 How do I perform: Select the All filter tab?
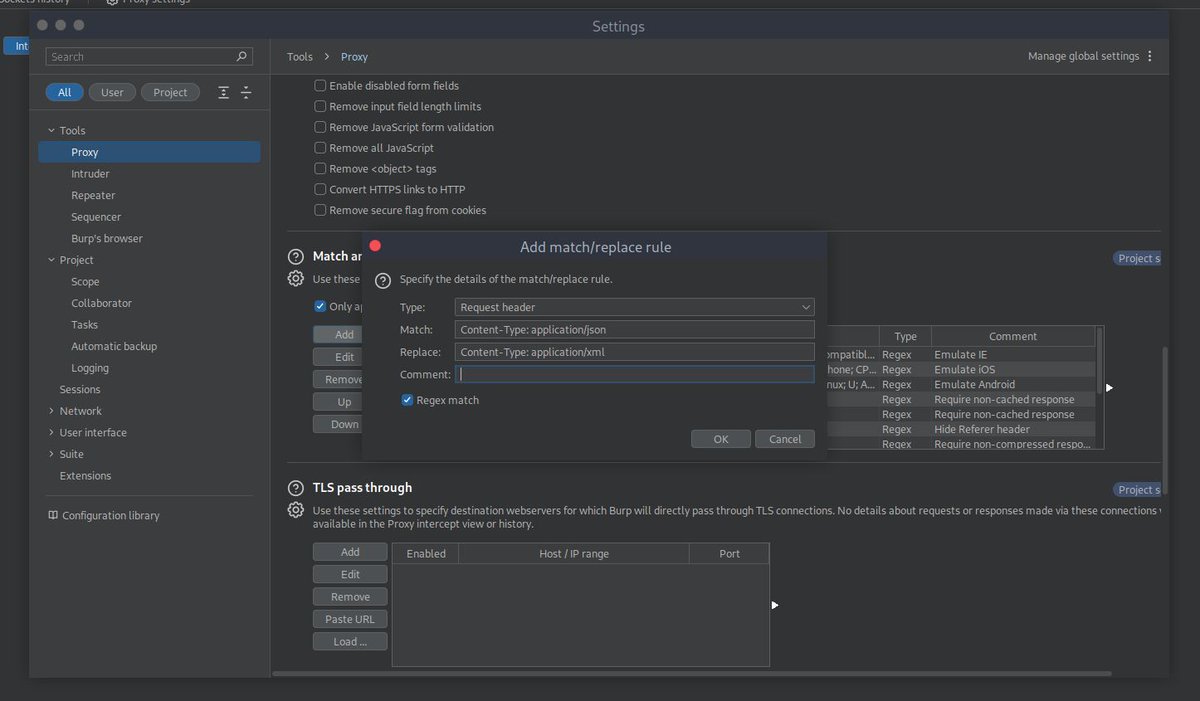(x=64, y=92)
